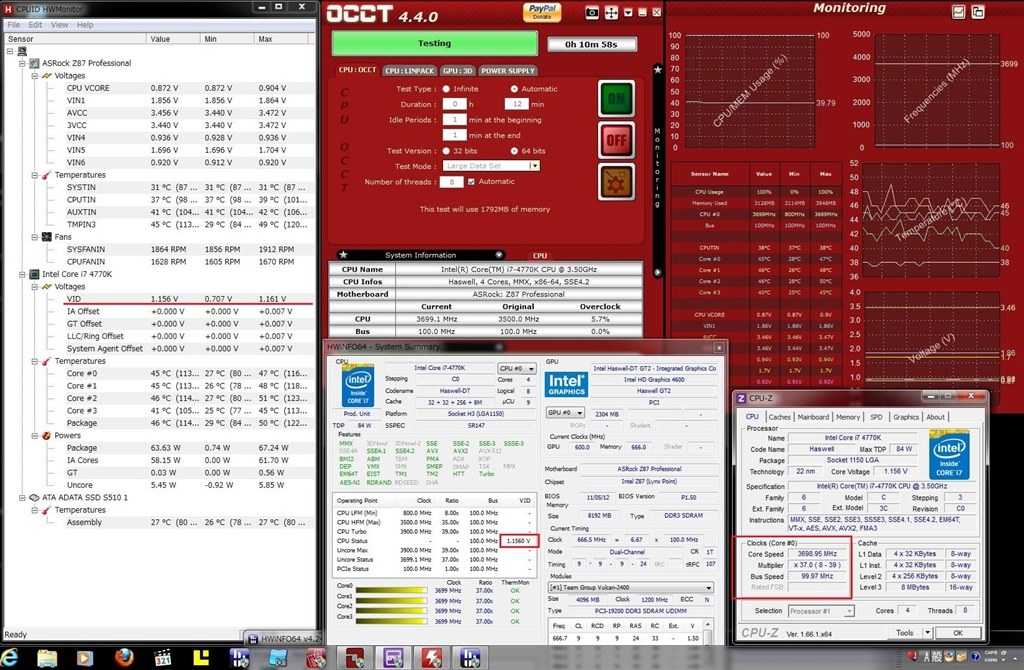Click the star next to System Information
Image resolution: width=1024 pixels, height=670 pixels.
[344, 255]
